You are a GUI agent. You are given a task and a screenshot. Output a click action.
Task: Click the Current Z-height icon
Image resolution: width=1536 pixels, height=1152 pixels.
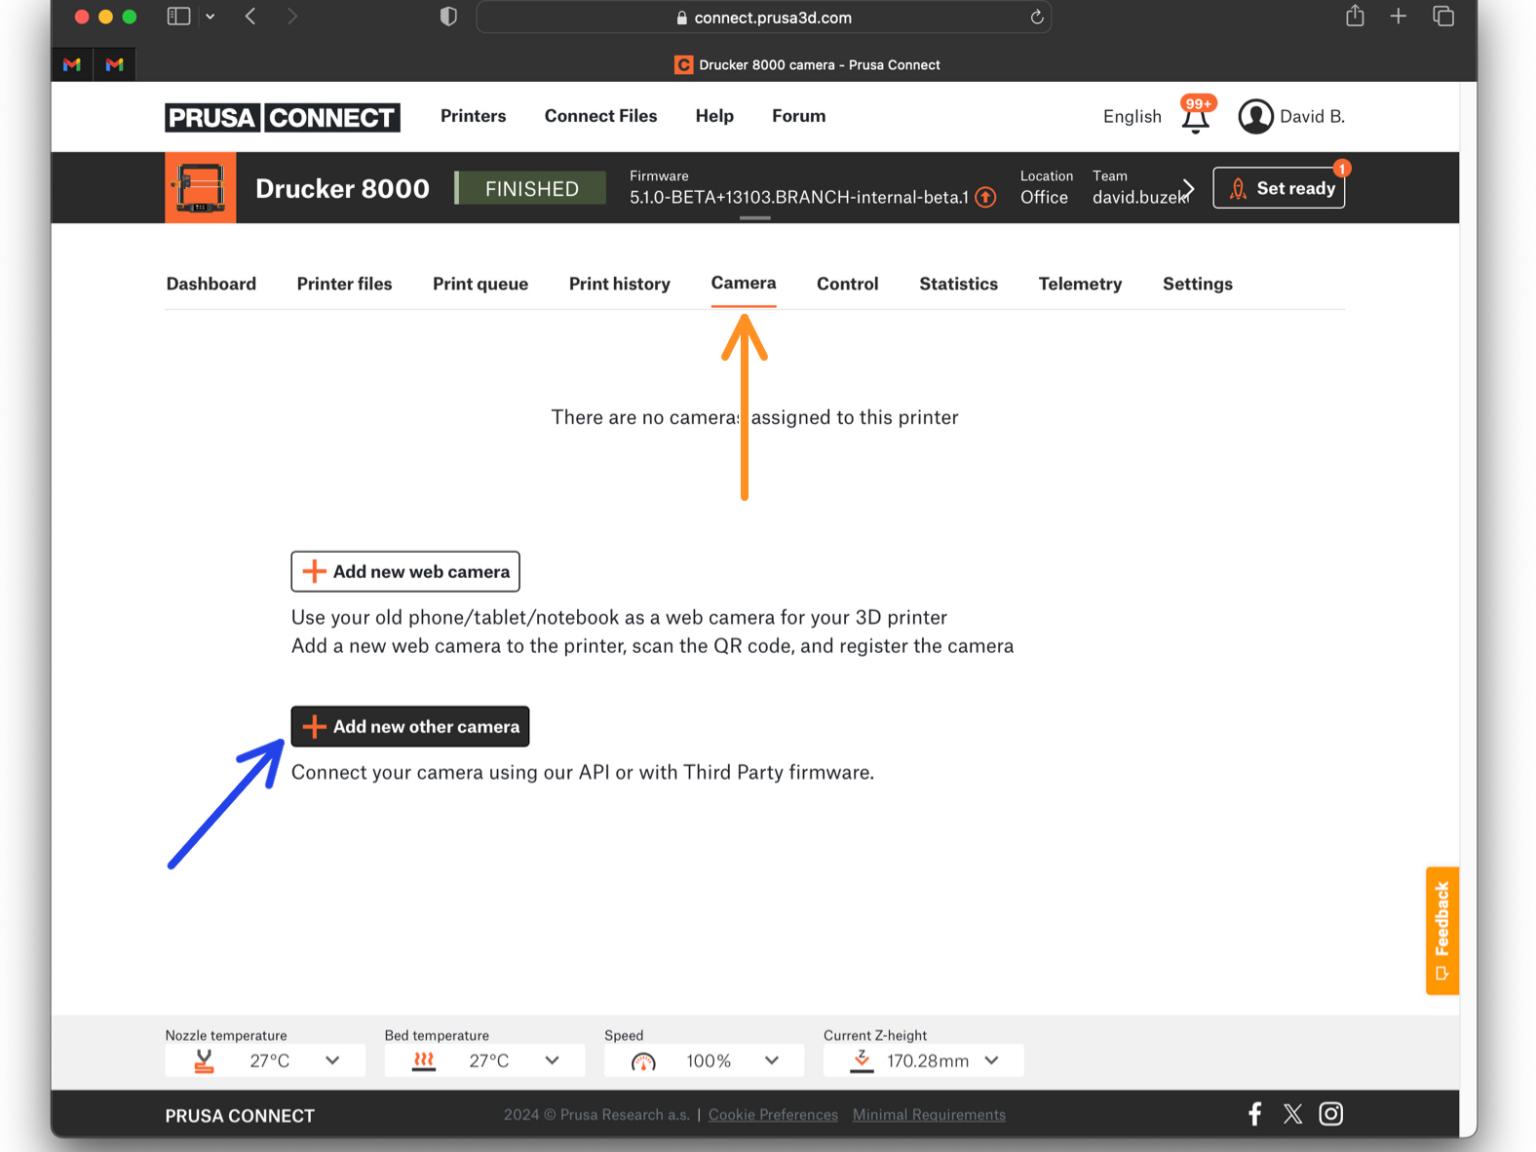pyautogui.click(x=861, y=1060)
